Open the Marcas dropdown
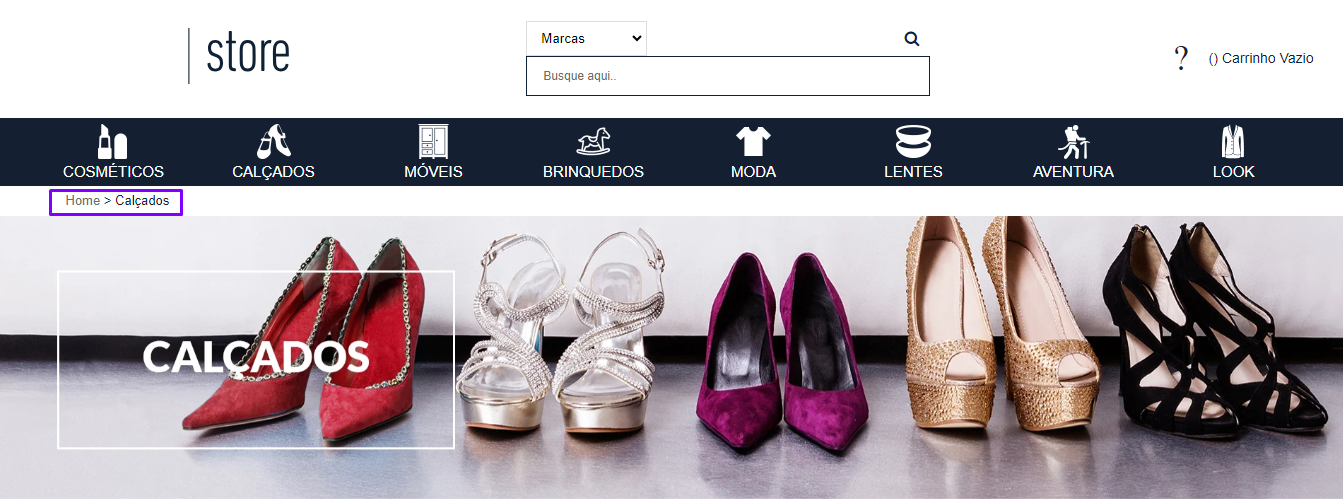 click(586, 38)
